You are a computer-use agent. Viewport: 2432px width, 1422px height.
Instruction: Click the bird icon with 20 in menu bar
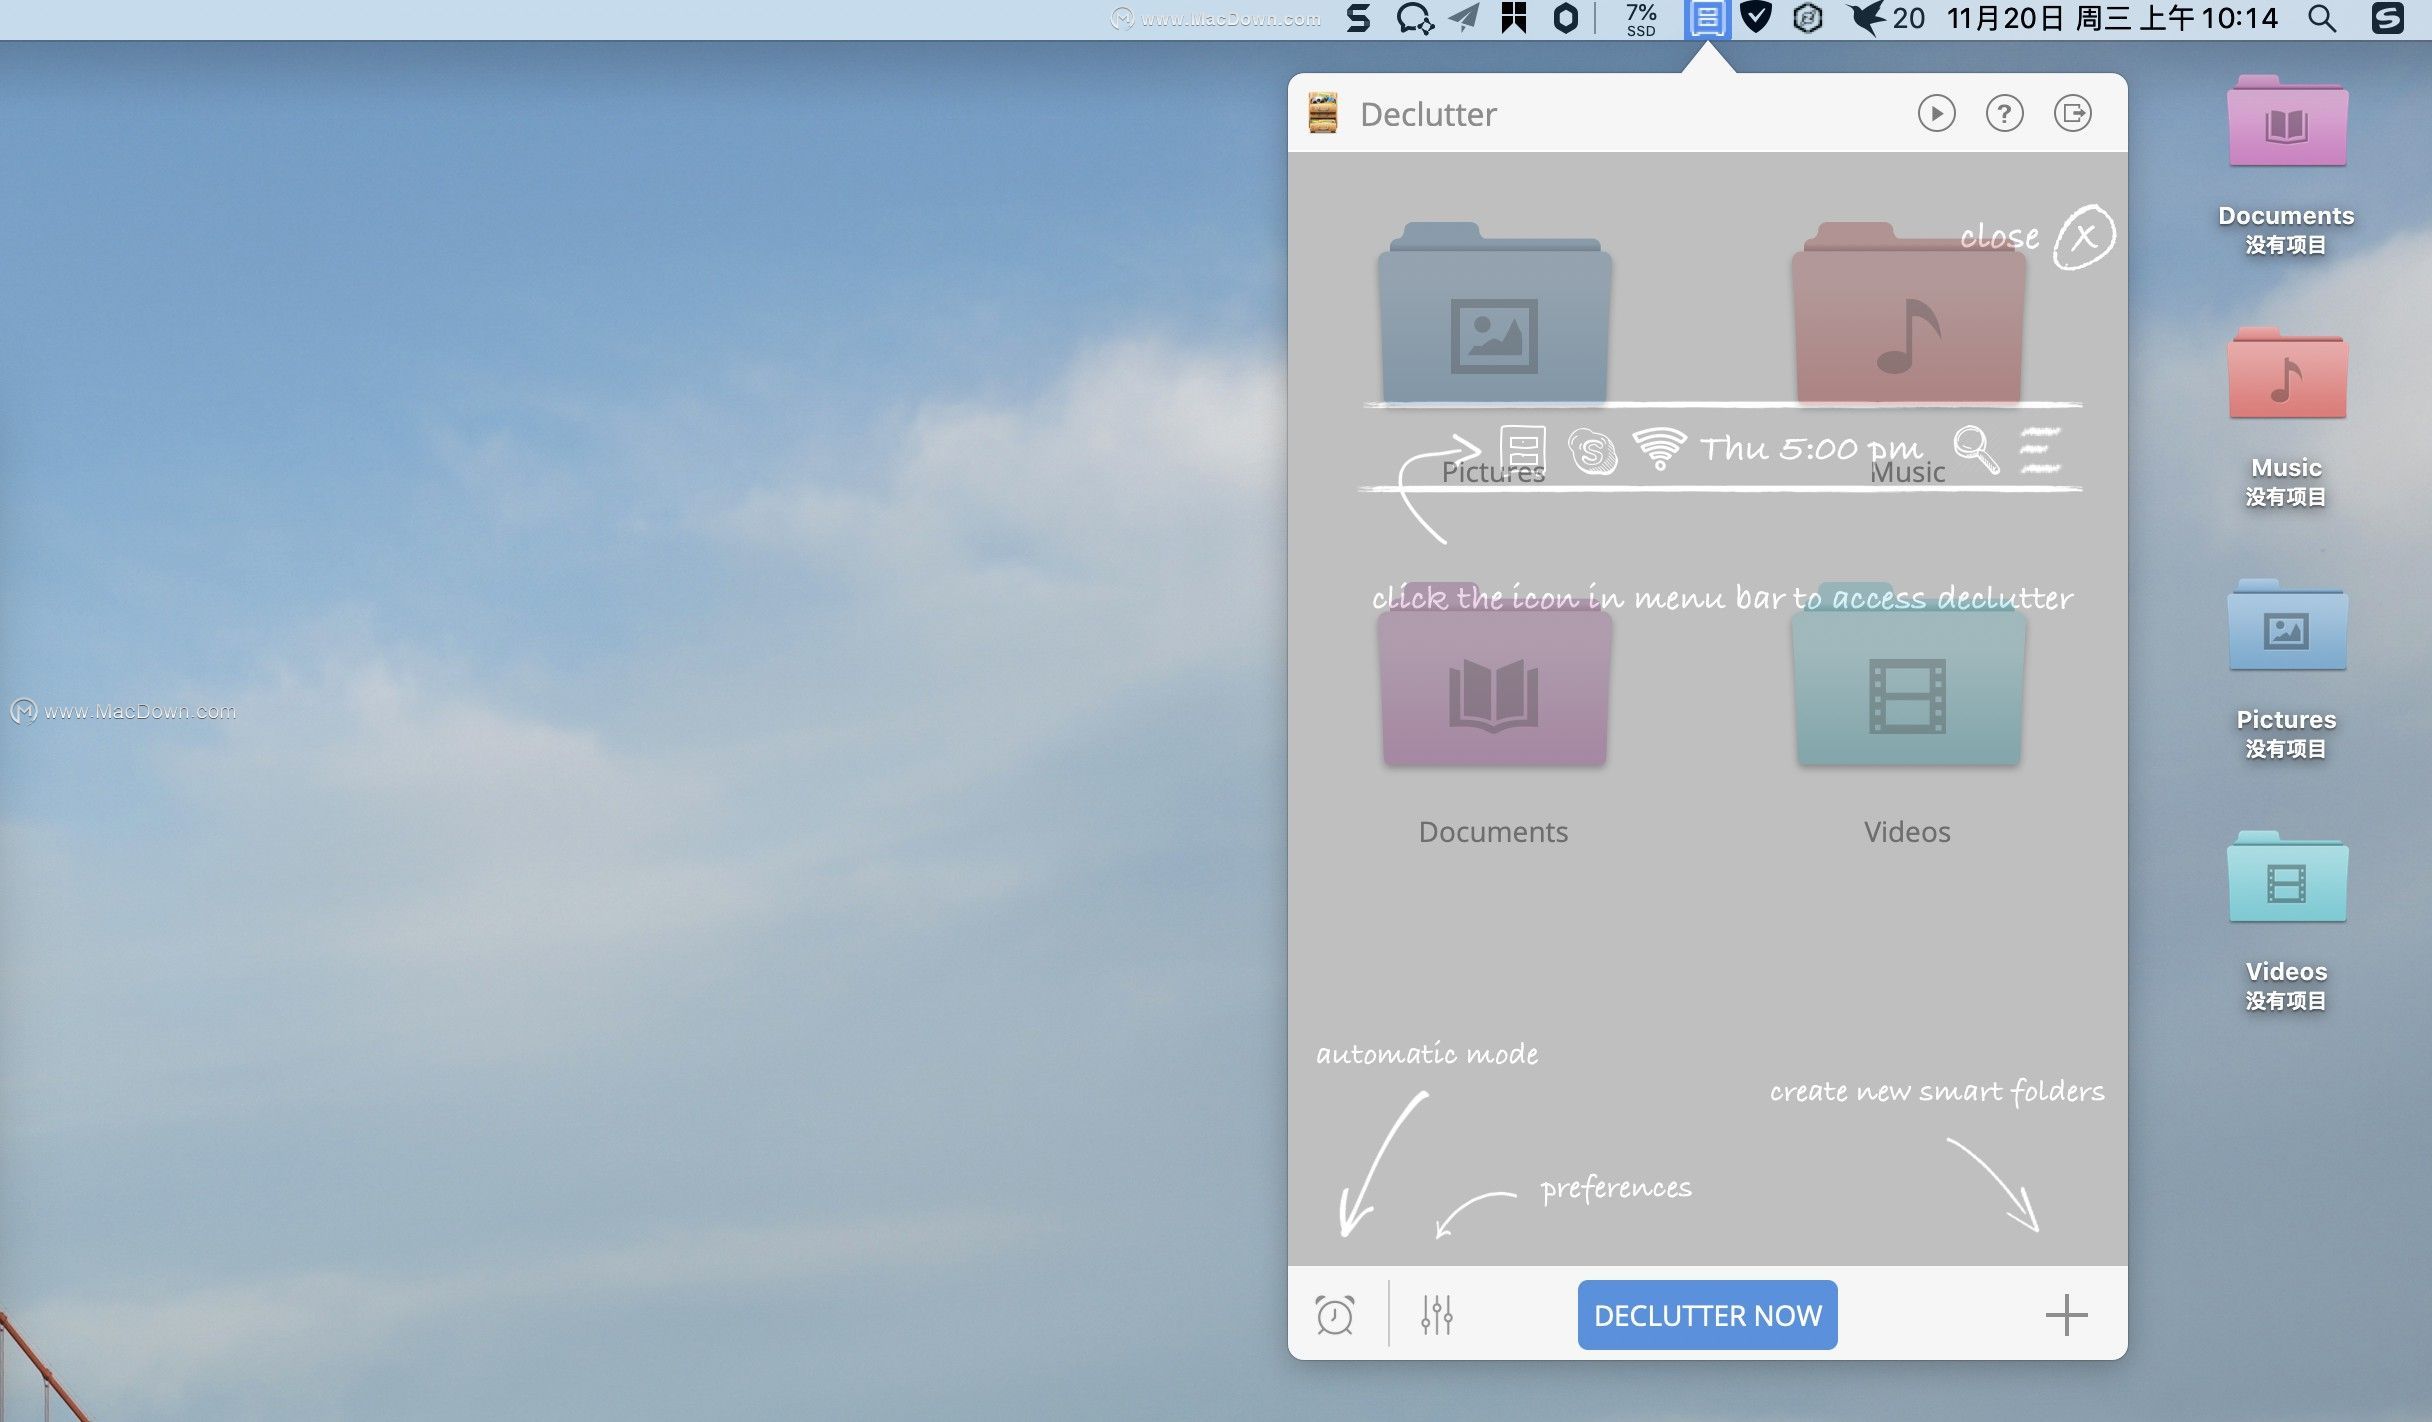(x=1886, y=18)
